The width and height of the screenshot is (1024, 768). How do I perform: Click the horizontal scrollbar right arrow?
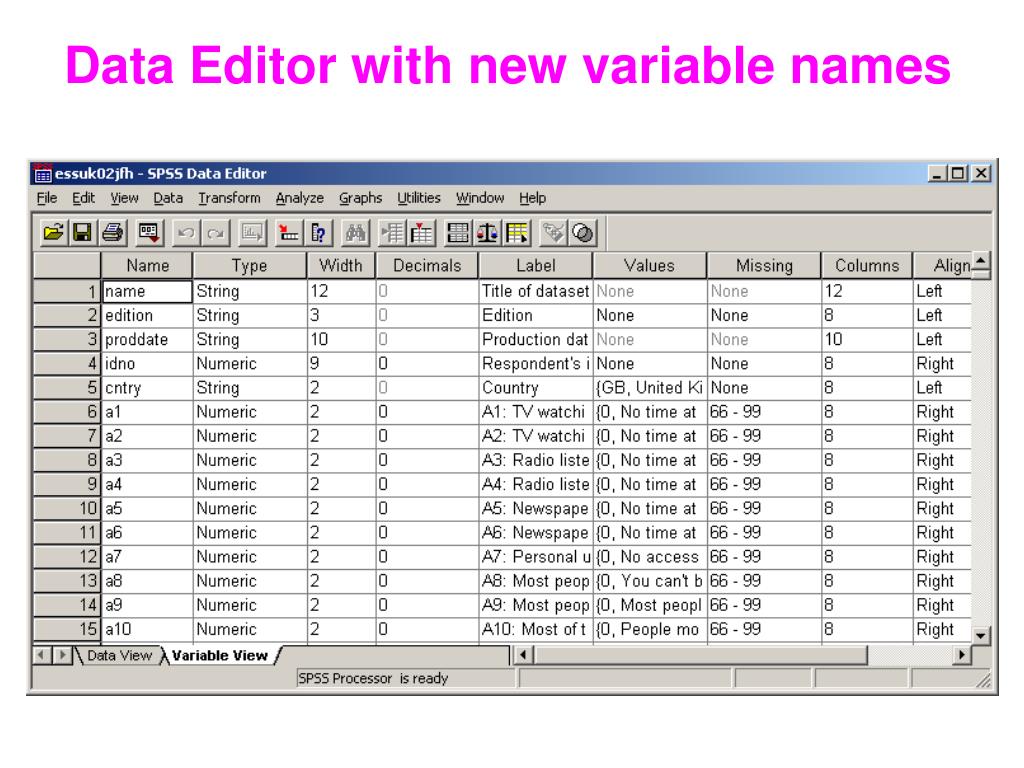(961, 654)
